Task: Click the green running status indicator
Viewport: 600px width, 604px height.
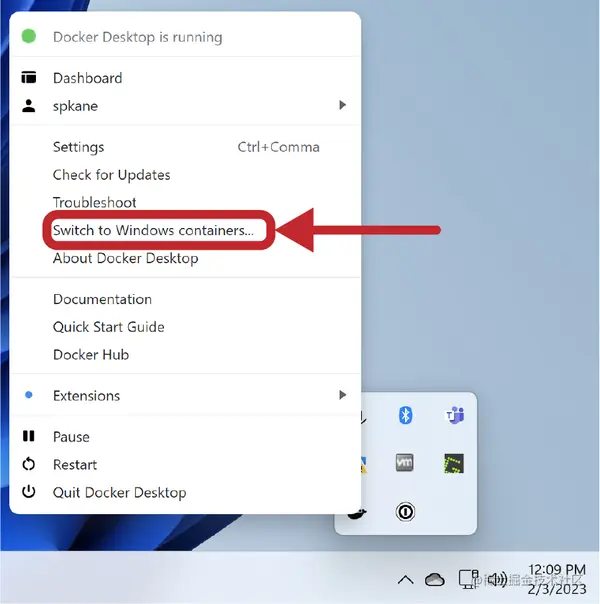Action: tap(28, 36)
